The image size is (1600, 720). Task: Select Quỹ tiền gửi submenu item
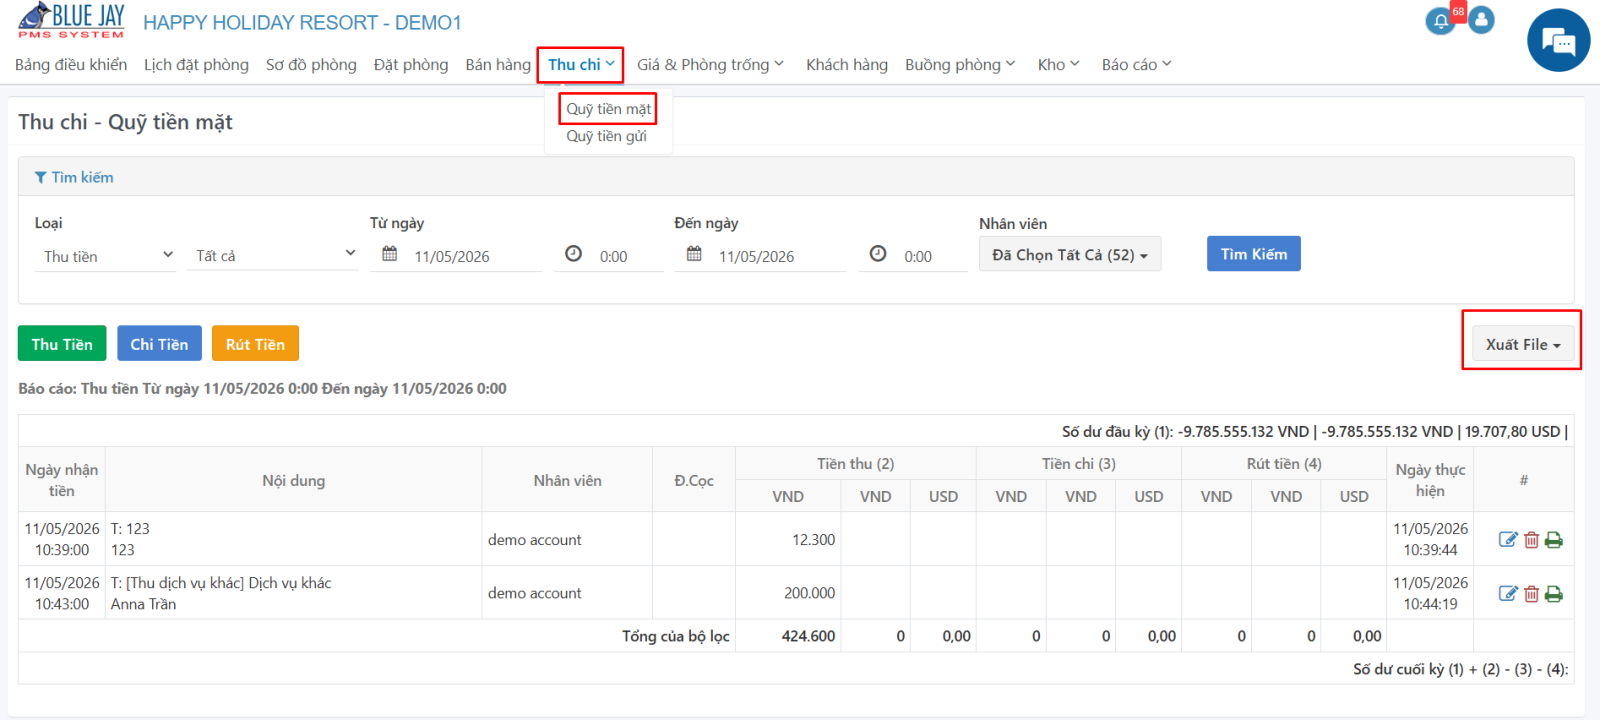(606, 136)
